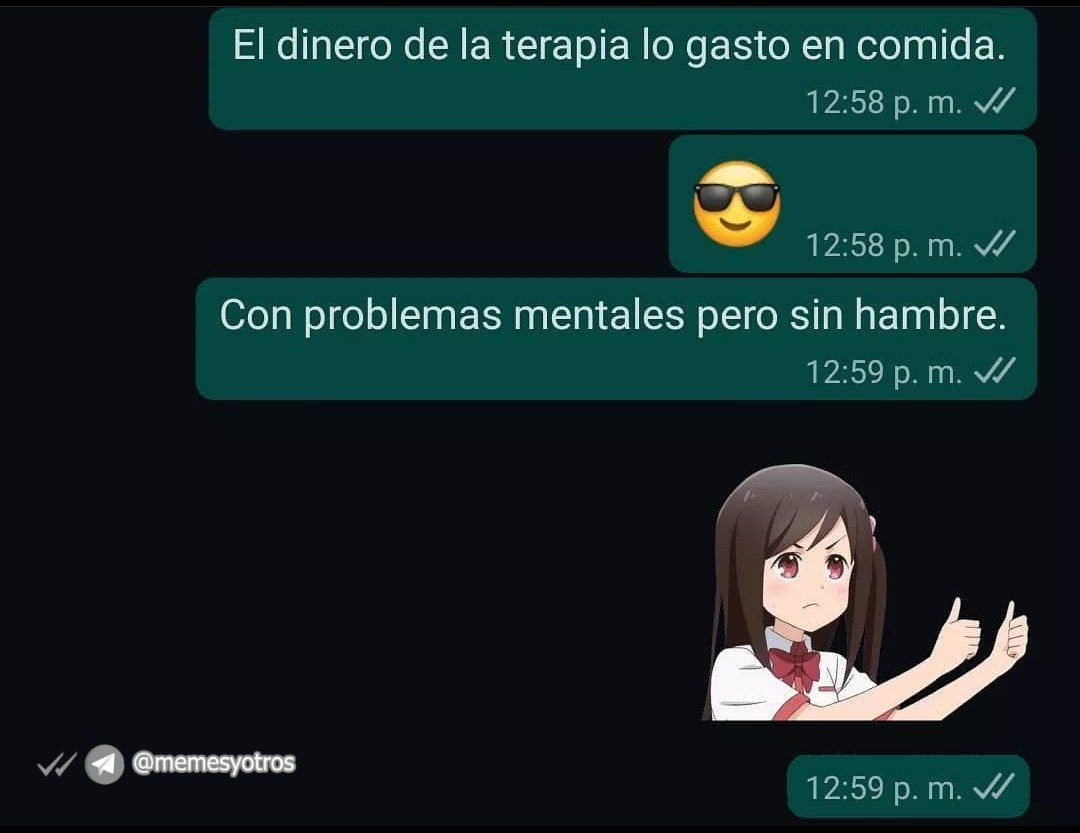1080x833 pixels.
Task: Click the 12:58 p. m. timestamp on emoji bubble
Action: point(884,245)
